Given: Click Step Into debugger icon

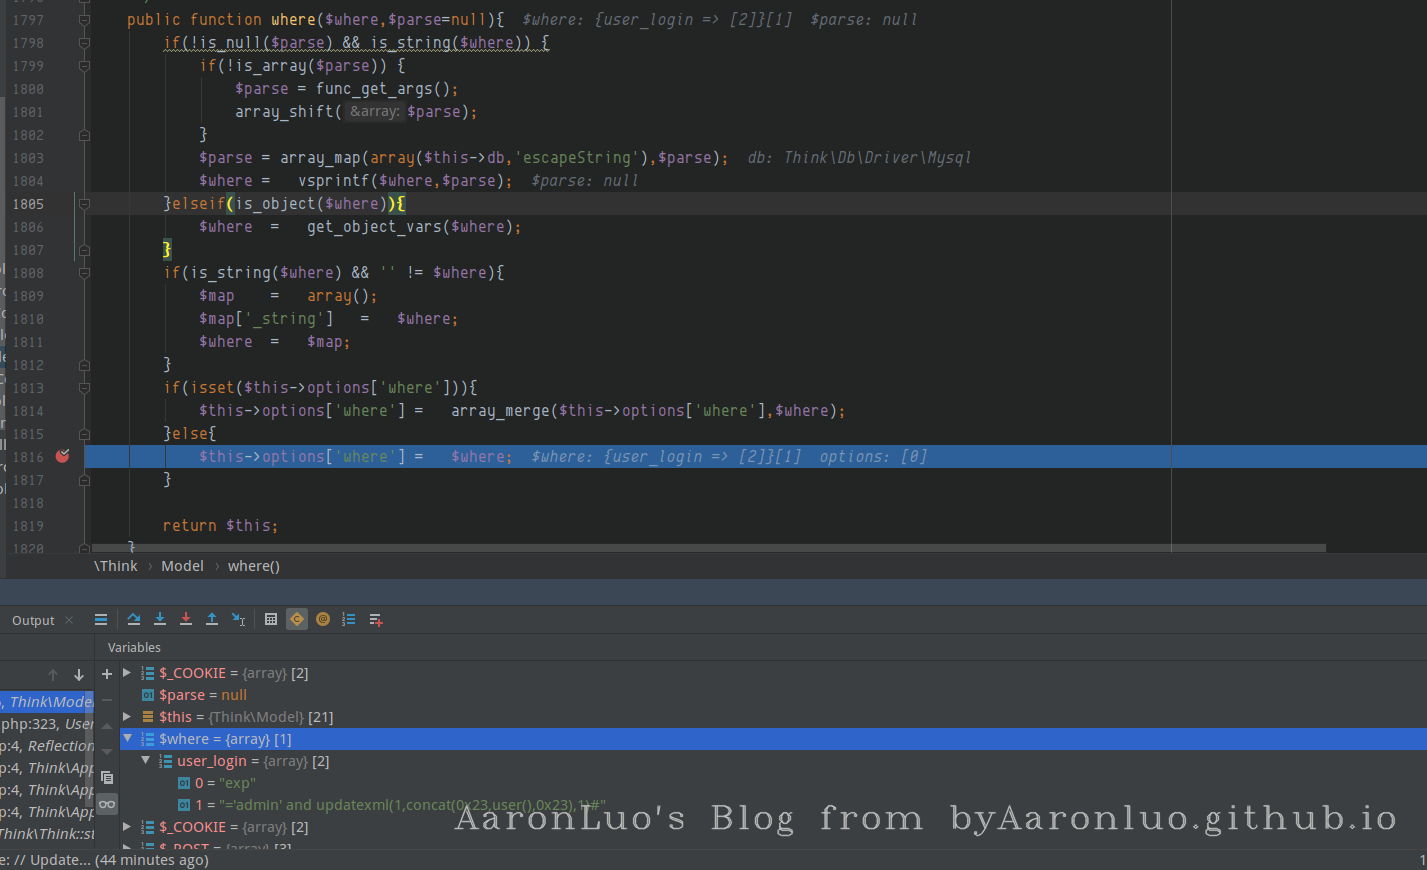Looking at the screenshot, I should [160, 620].
